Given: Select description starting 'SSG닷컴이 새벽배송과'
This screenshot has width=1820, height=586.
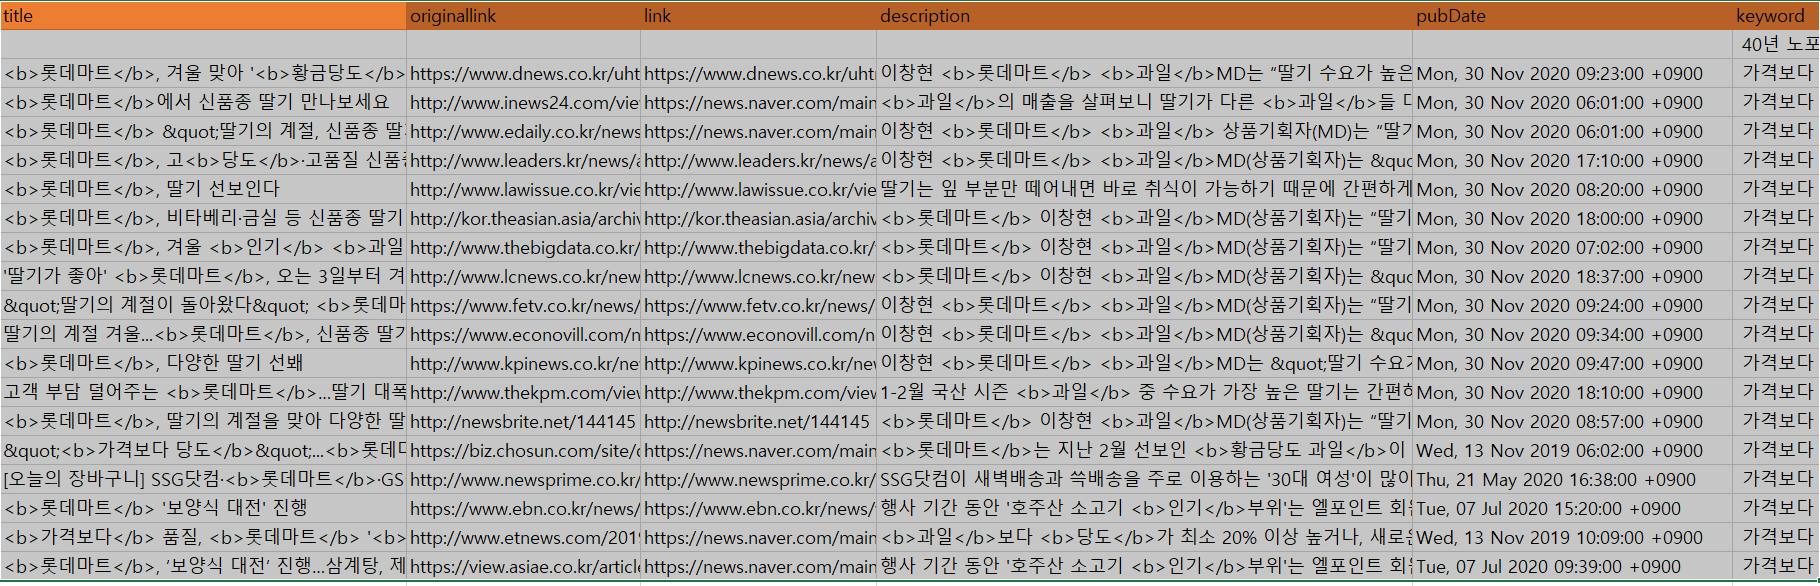Looking at the screenshot, I should click(1144, 480).
